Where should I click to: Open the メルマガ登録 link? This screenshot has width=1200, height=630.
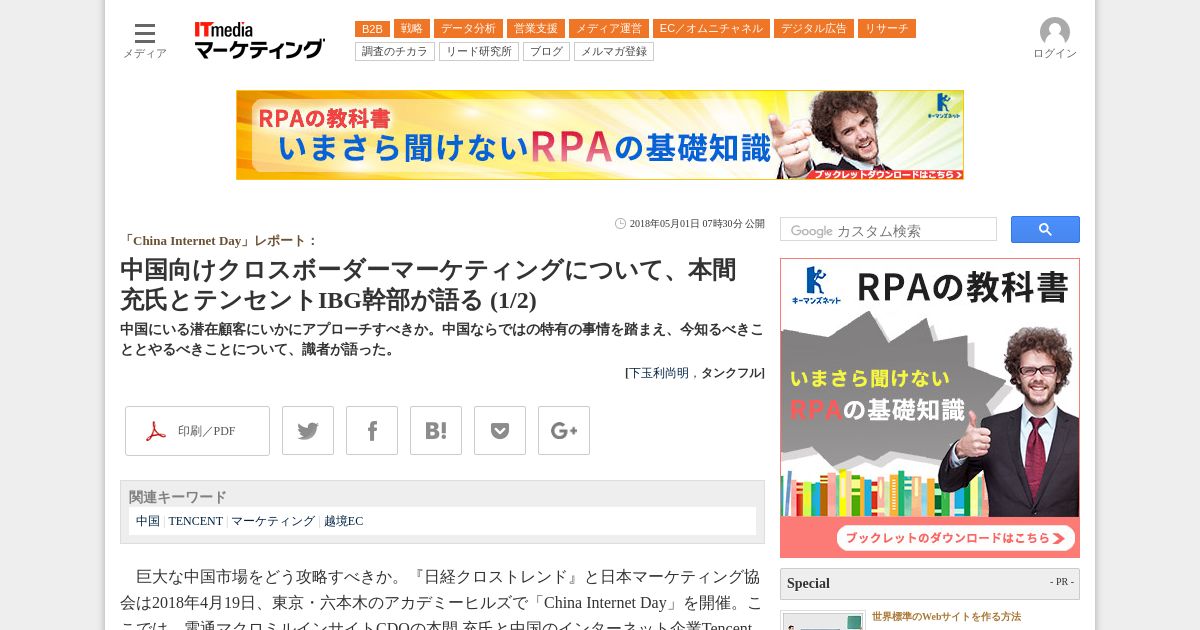pyautogui.click(x=614, y=51)
